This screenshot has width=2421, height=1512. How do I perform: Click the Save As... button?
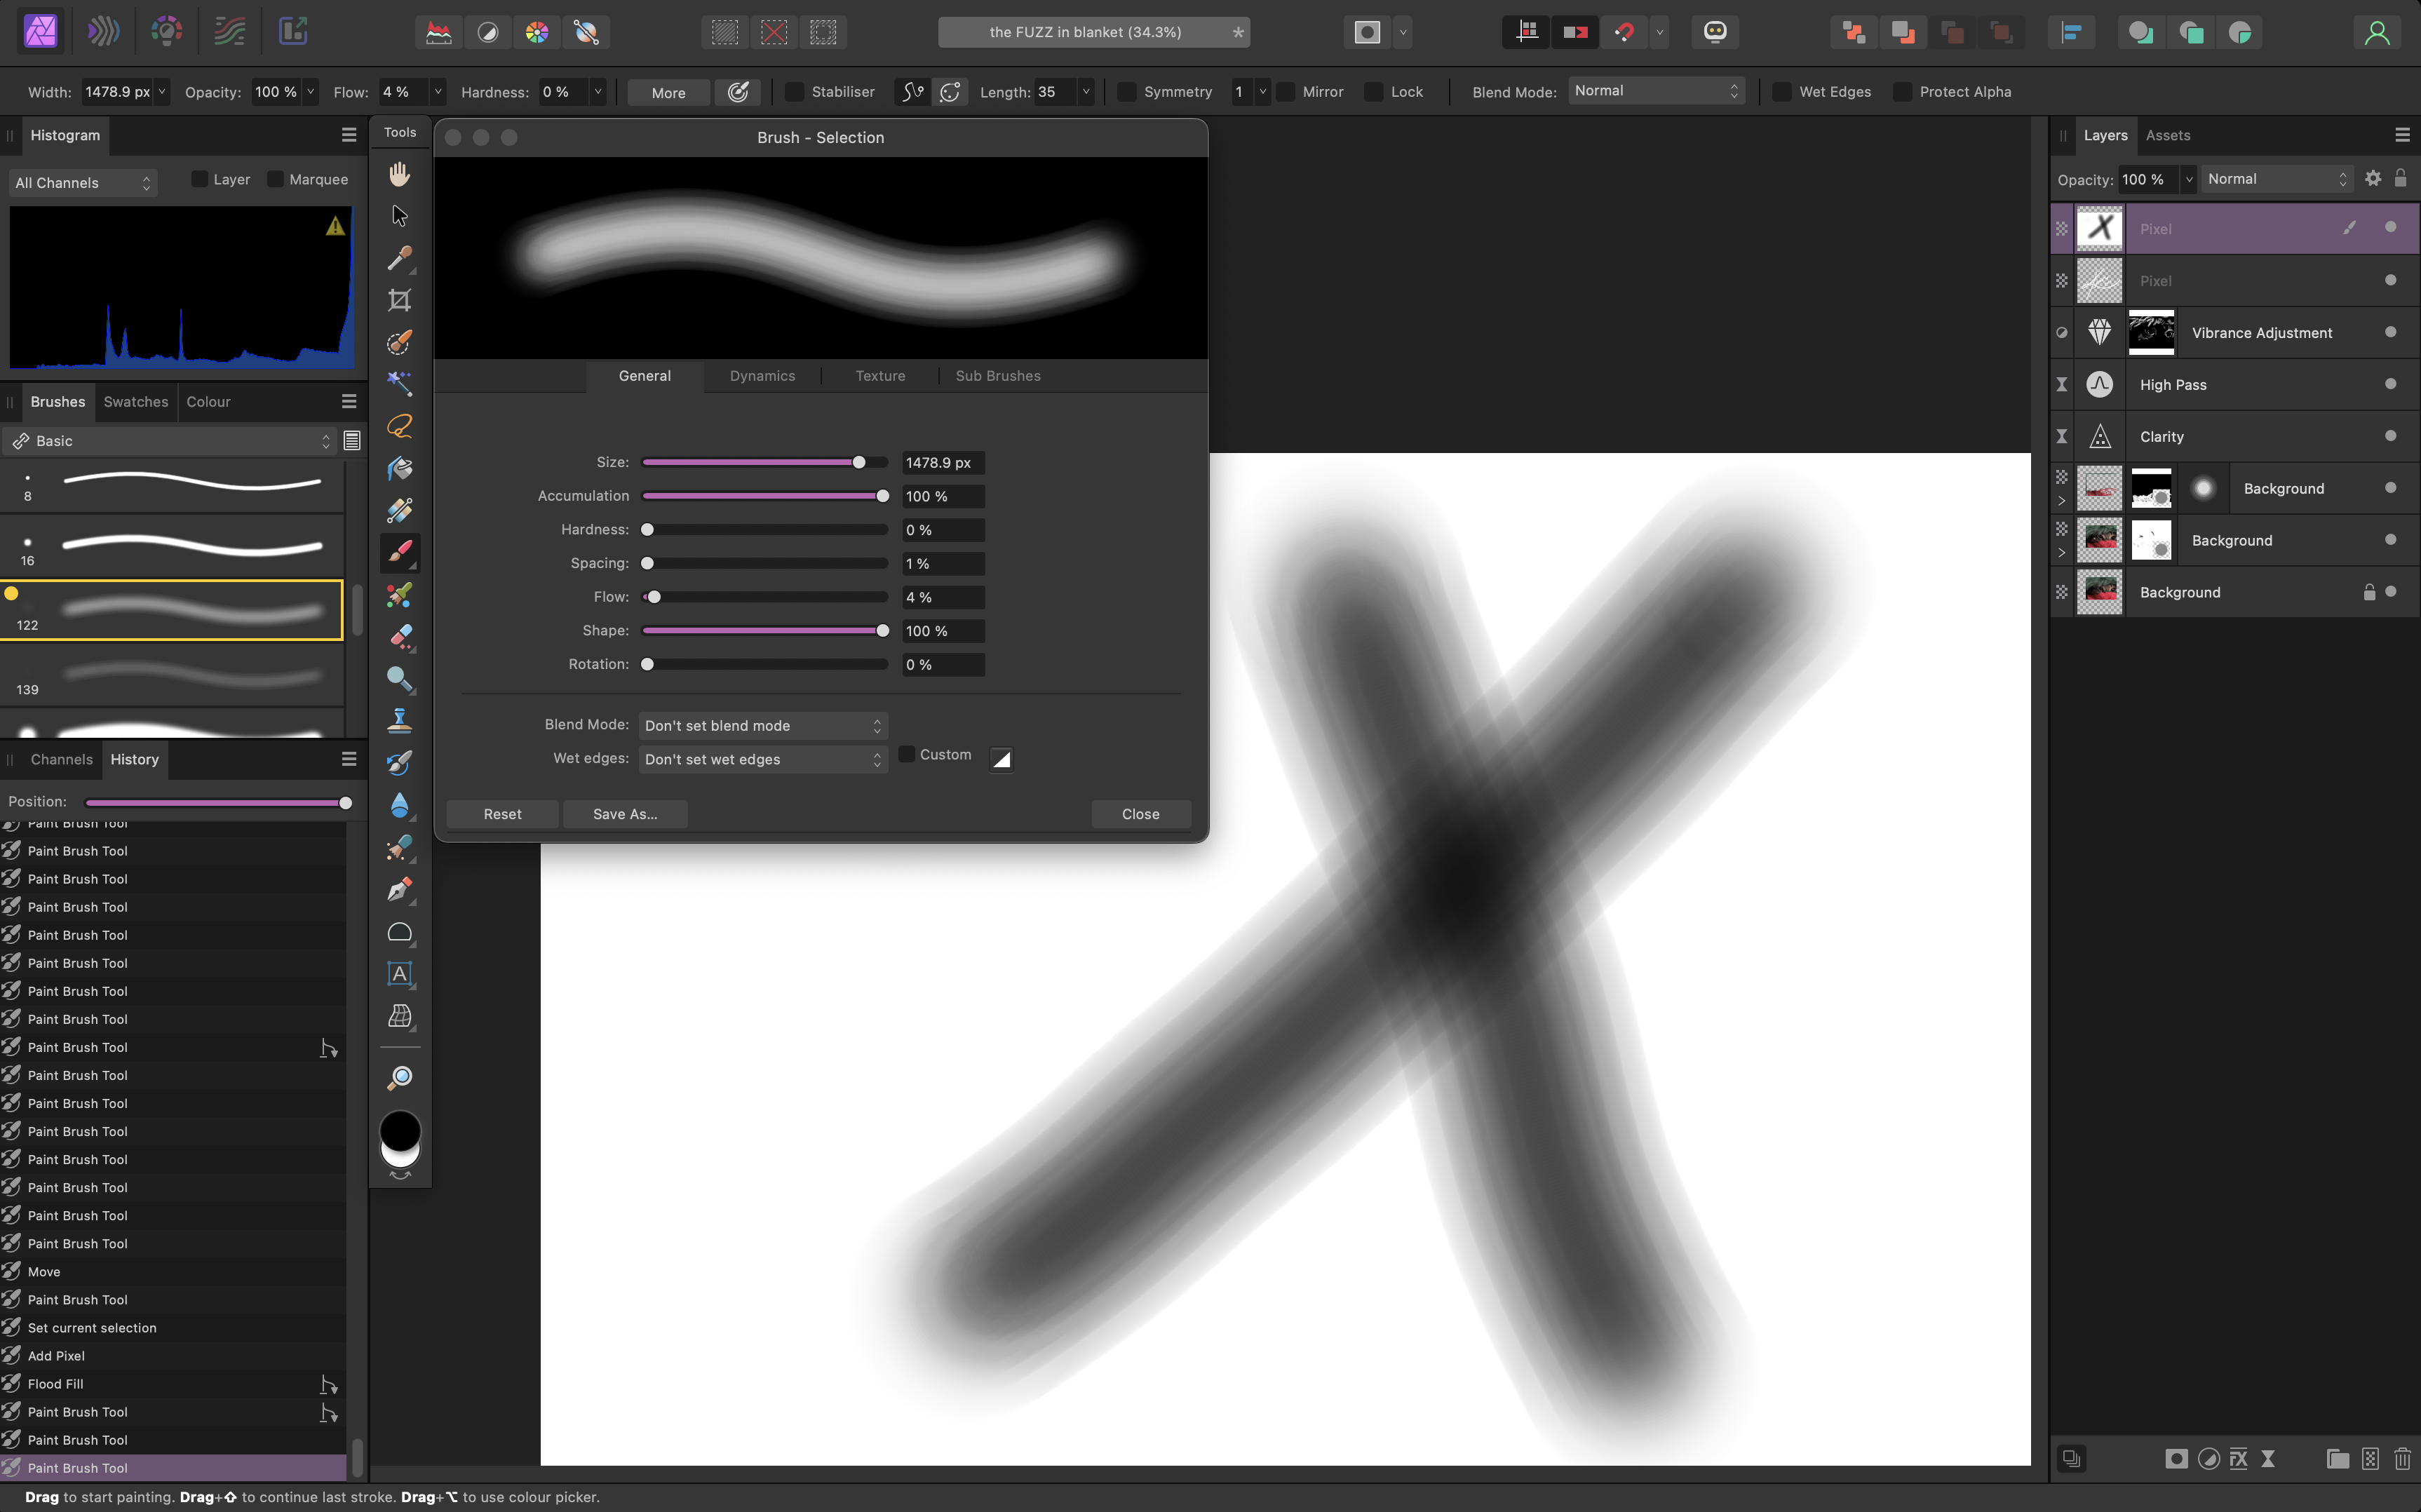click(624, 814)
